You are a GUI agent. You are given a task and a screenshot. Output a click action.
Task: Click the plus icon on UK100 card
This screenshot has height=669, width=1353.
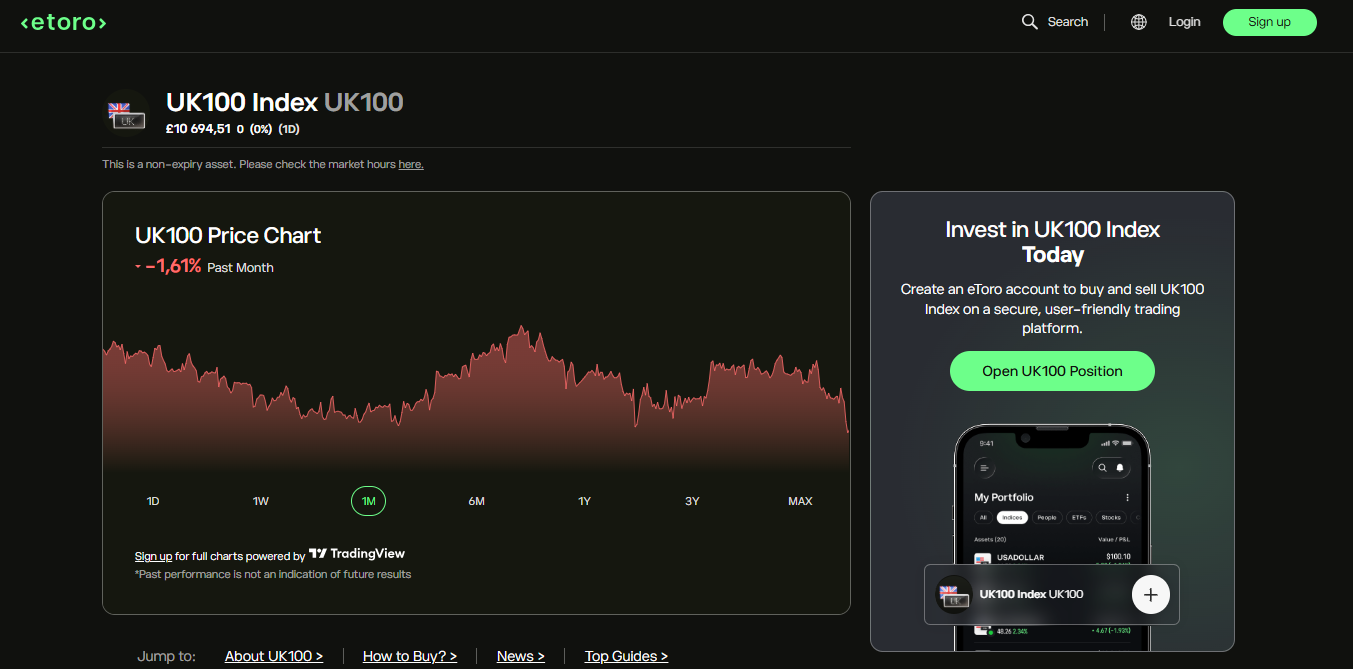click(x=1150, y=595)
